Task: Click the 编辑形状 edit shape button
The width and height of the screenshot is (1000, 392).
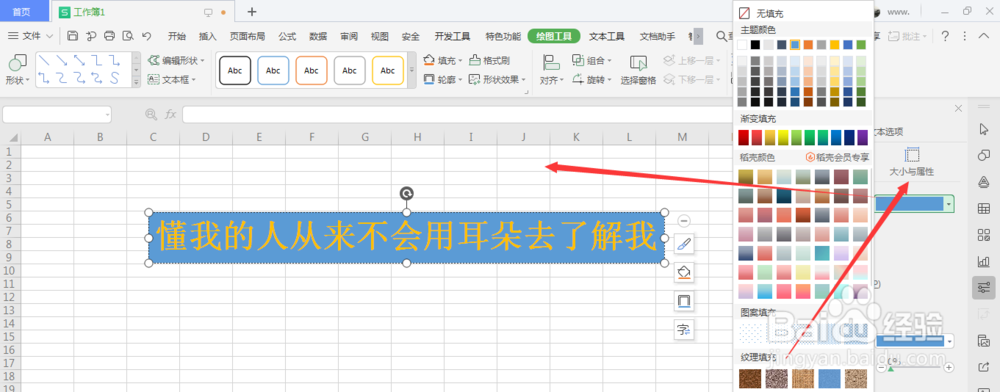Action: (176, 61)
